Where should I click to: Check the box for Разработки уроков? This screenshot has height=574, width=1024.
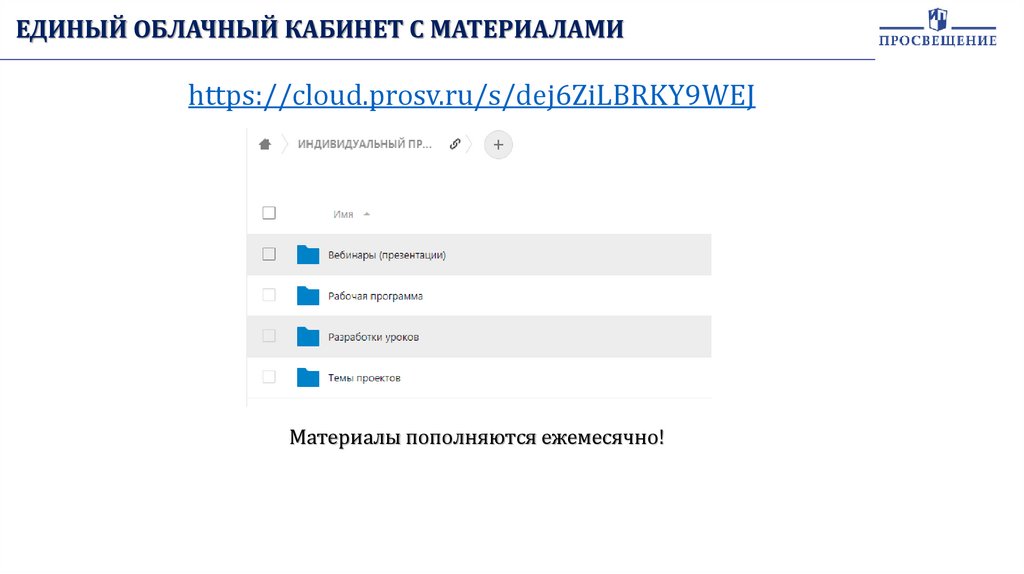click(x=269, y=336)
